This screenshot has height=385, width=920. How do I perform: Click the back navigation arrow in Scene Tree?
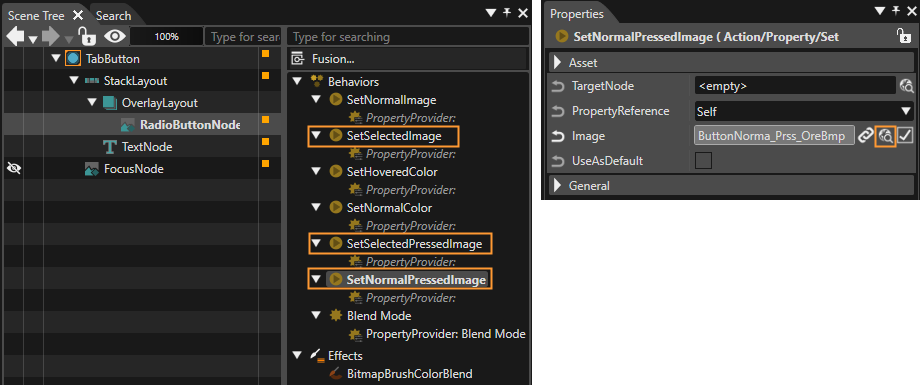(15, 36)
